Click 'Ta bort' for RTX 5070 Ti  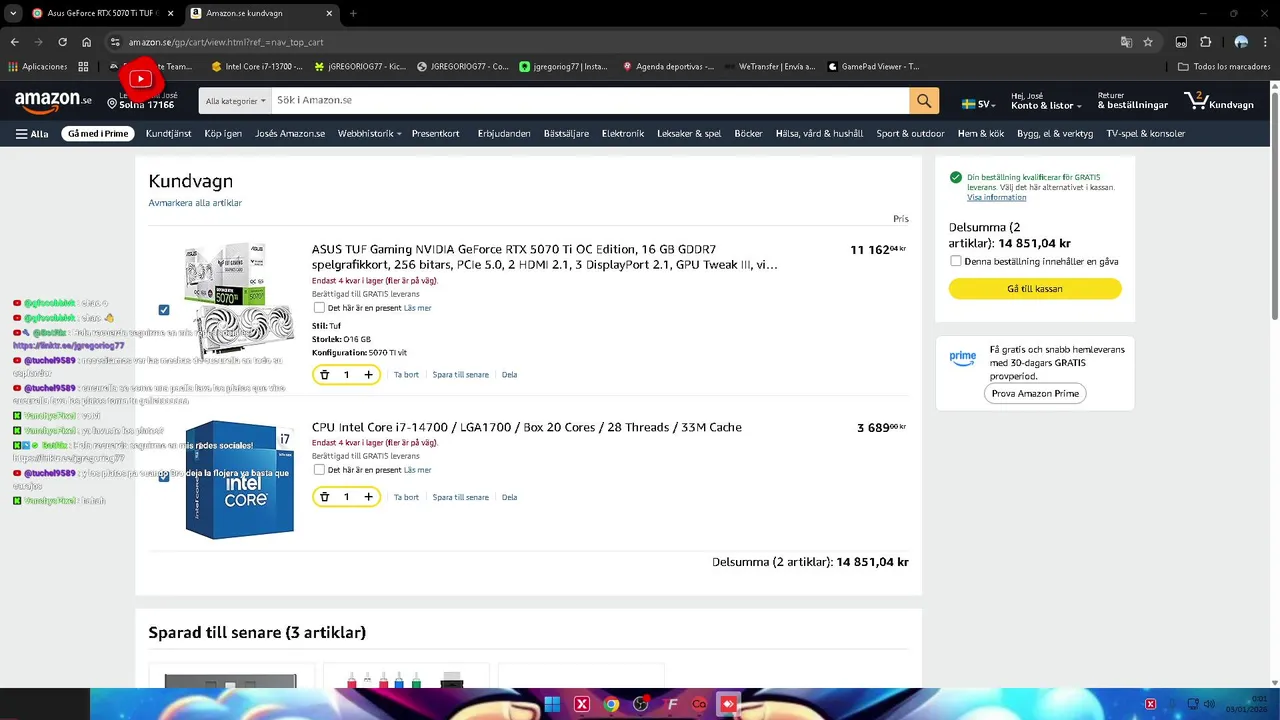[x=406, y=375]
